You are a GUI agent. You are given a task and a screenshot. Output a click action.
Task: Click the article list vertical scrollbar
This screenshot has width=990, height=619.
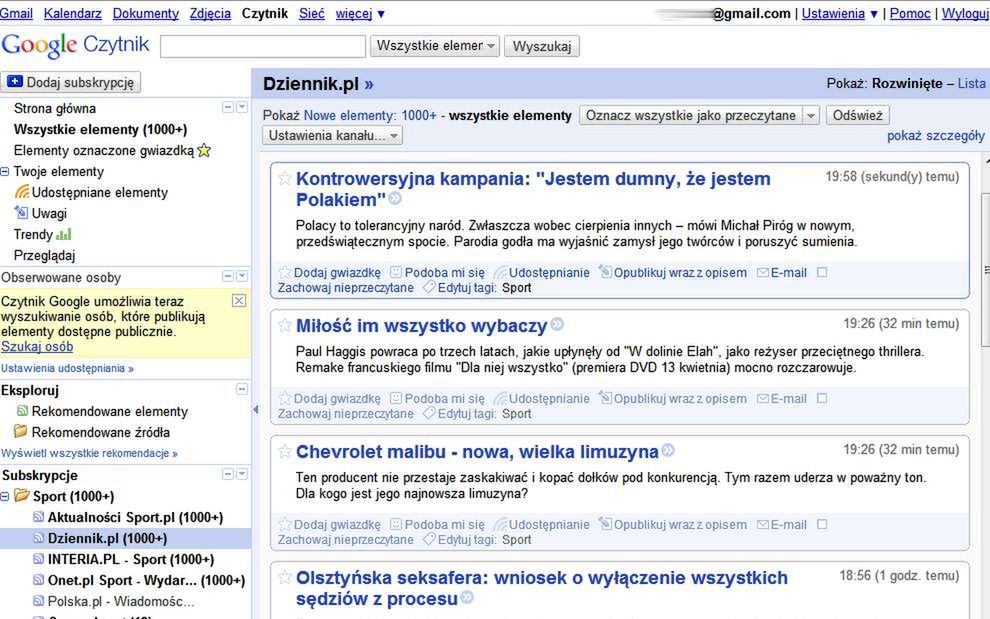985,269
